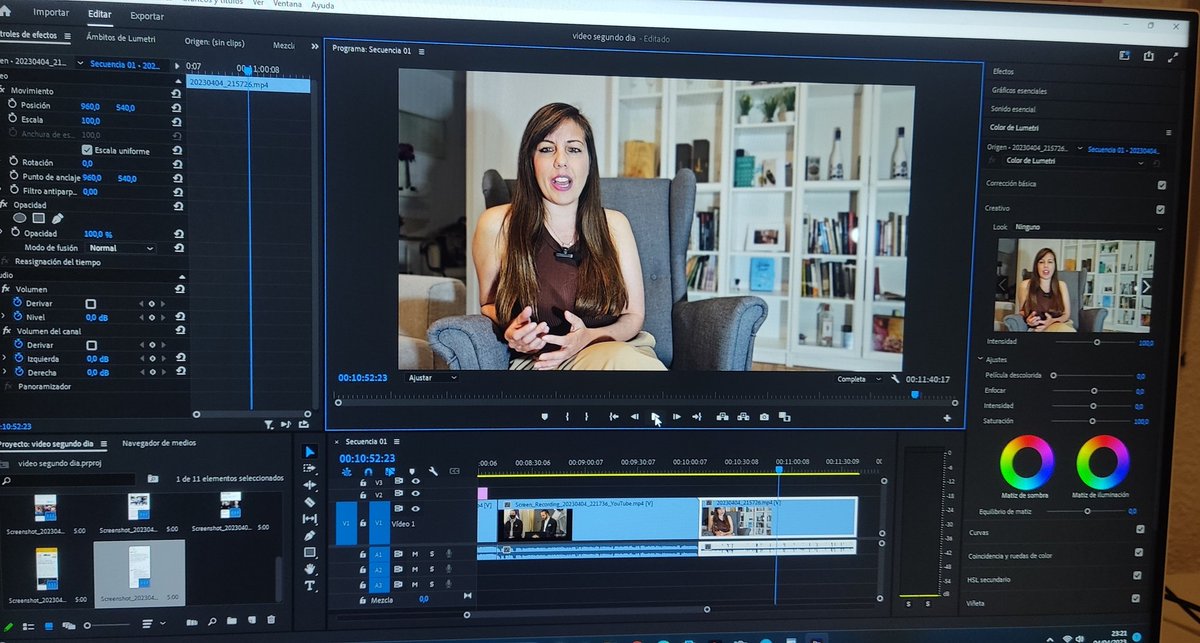This screenshot has height=643, width=1200.
Task: Open Look Ninguno dropdown
Action: point(1088,227)
